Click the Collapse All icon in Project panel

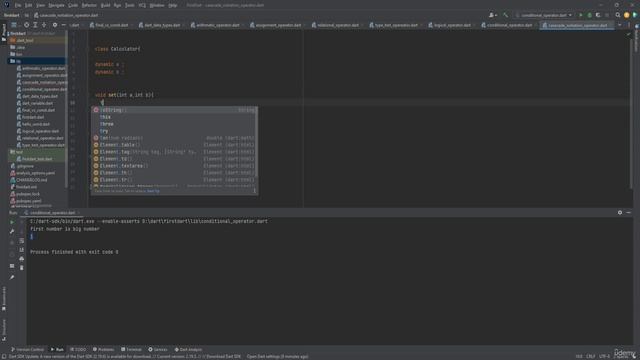click(44, 25)
